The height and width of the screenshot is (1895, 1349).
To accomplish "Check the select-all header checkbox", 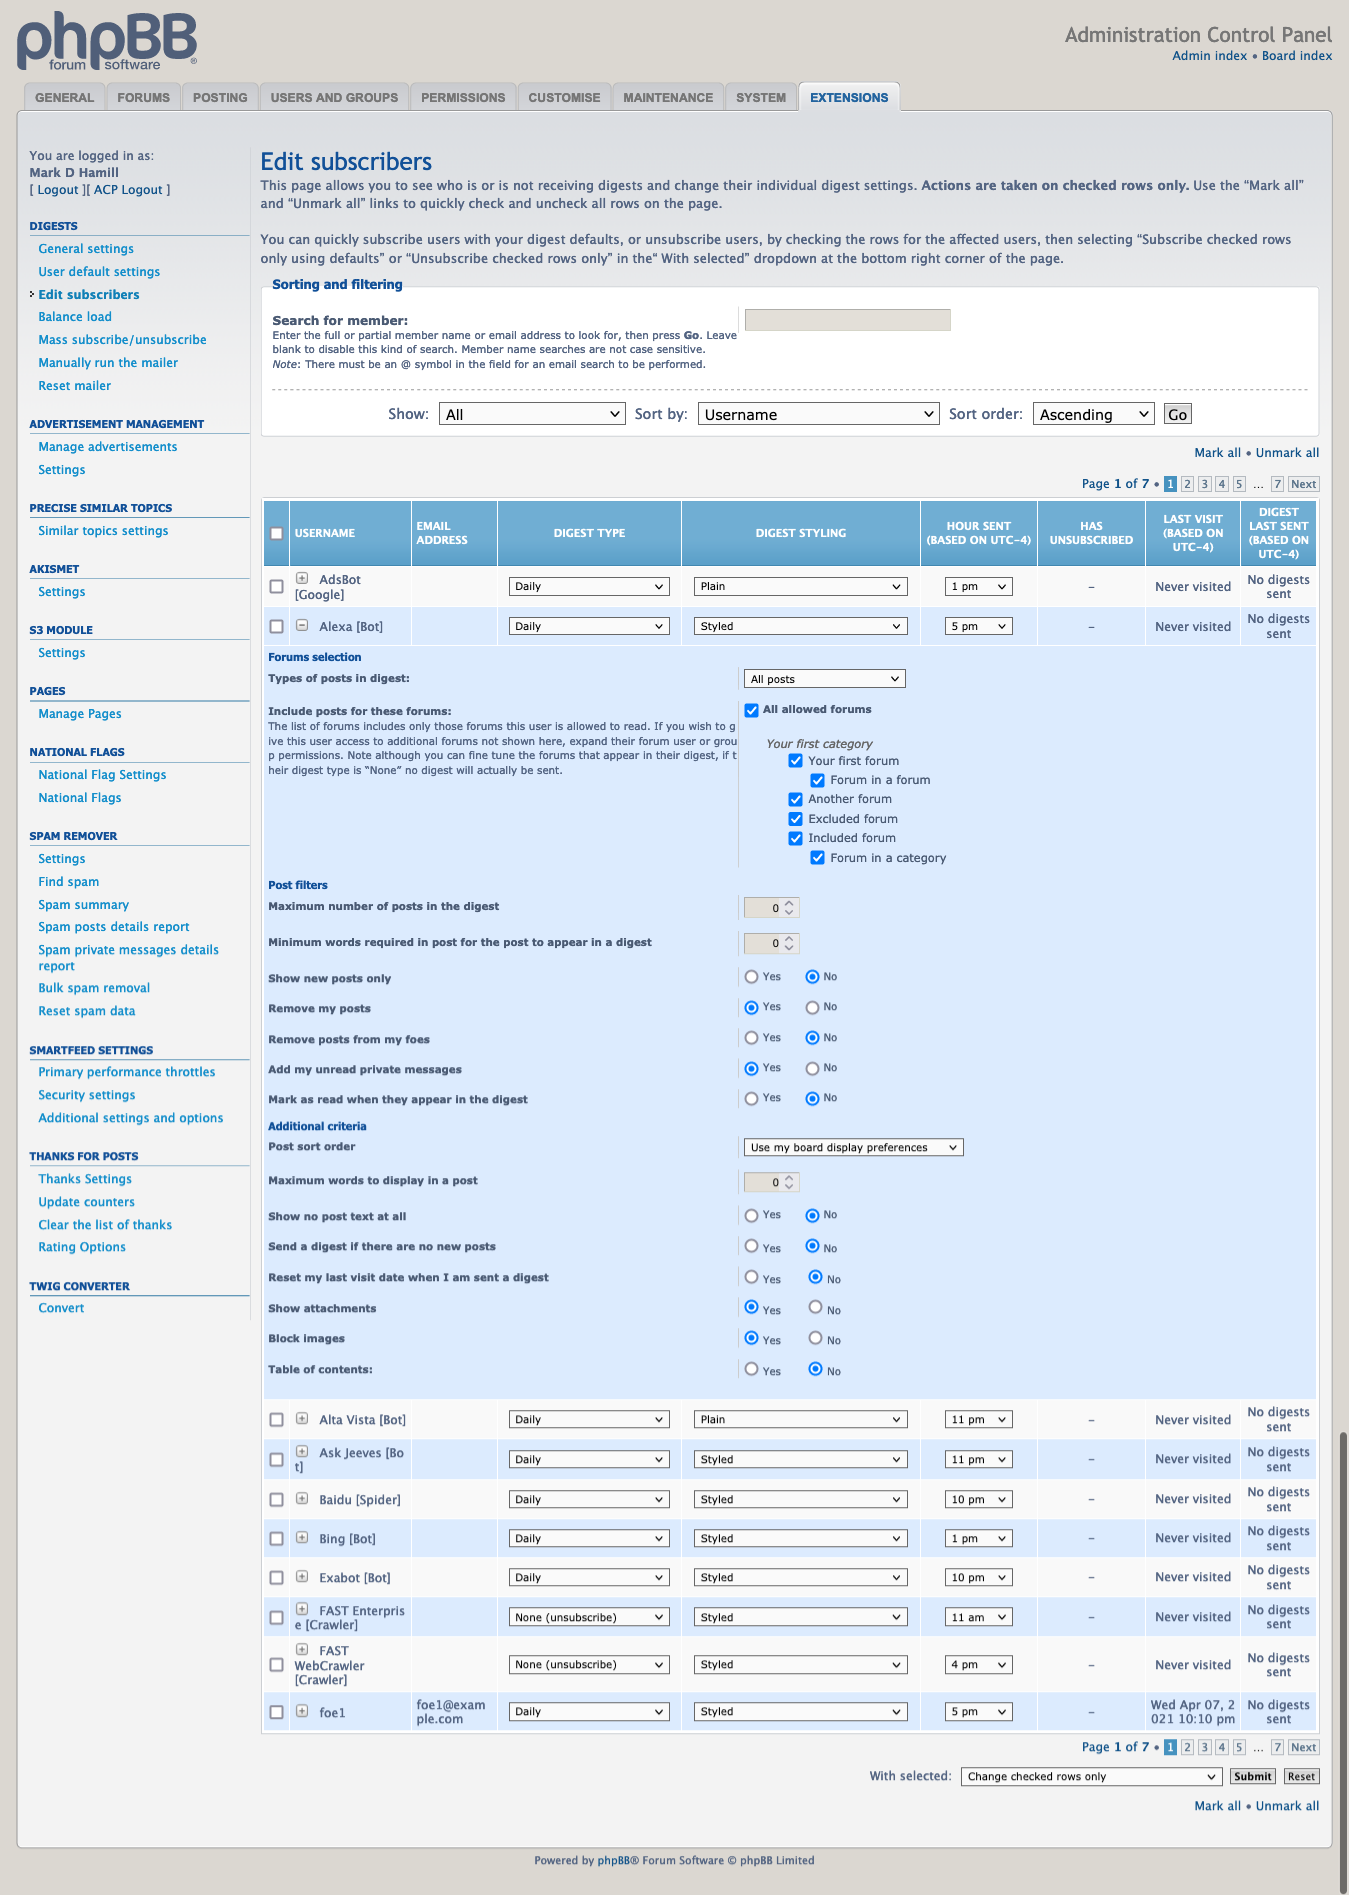I will pyautogui.click(x=277, y=533).
